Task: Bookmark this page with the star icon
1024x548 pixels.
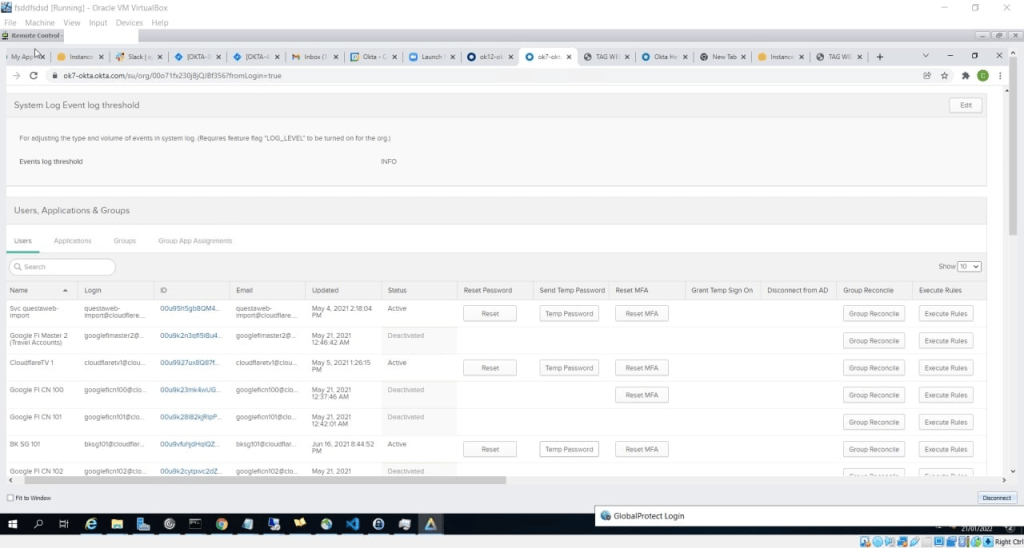Action: click(x=945, y=75)
